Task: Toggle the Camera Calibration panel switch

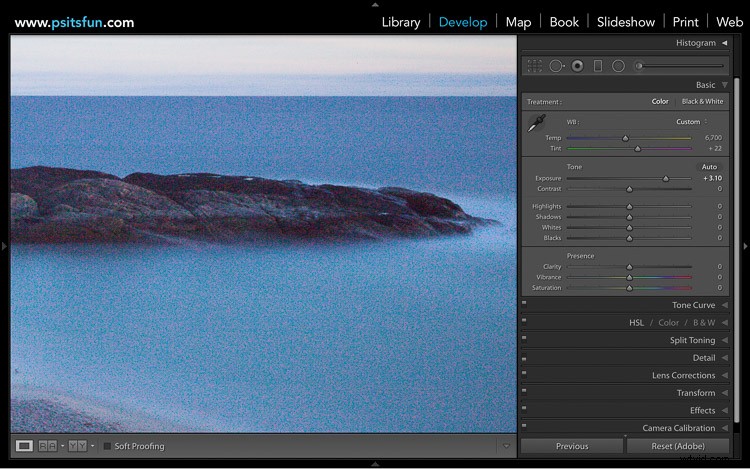Action: point(524,425)
